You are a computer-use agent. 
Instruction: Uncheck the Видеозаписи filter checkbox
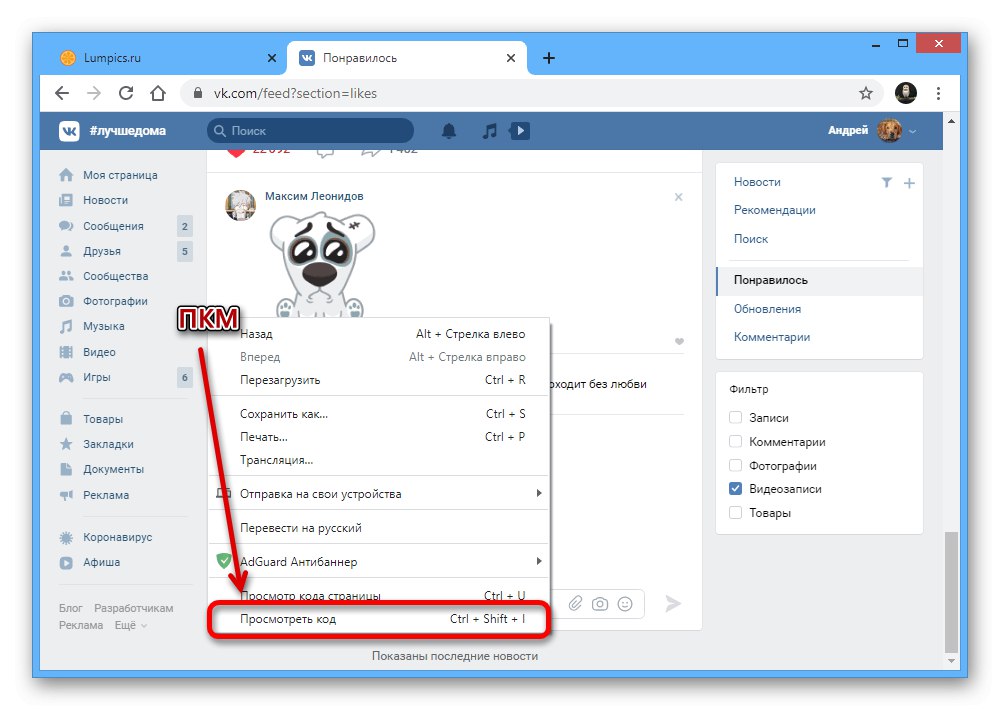735,489
